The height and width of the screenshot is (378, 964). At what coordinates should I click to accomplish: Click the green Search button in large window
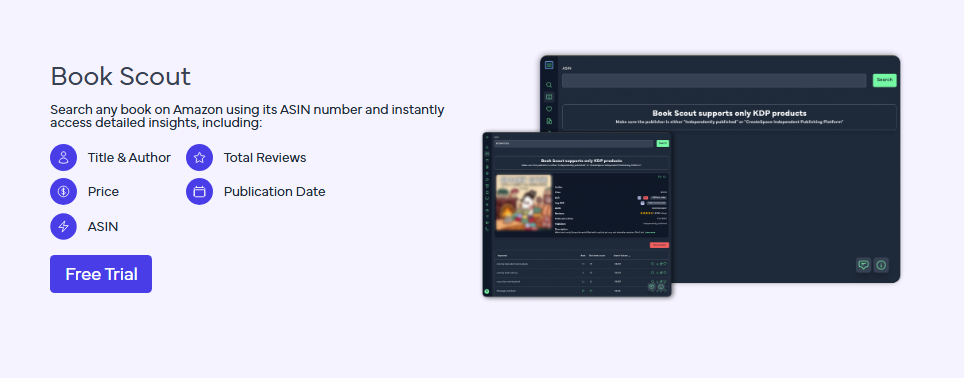[885, 80]
